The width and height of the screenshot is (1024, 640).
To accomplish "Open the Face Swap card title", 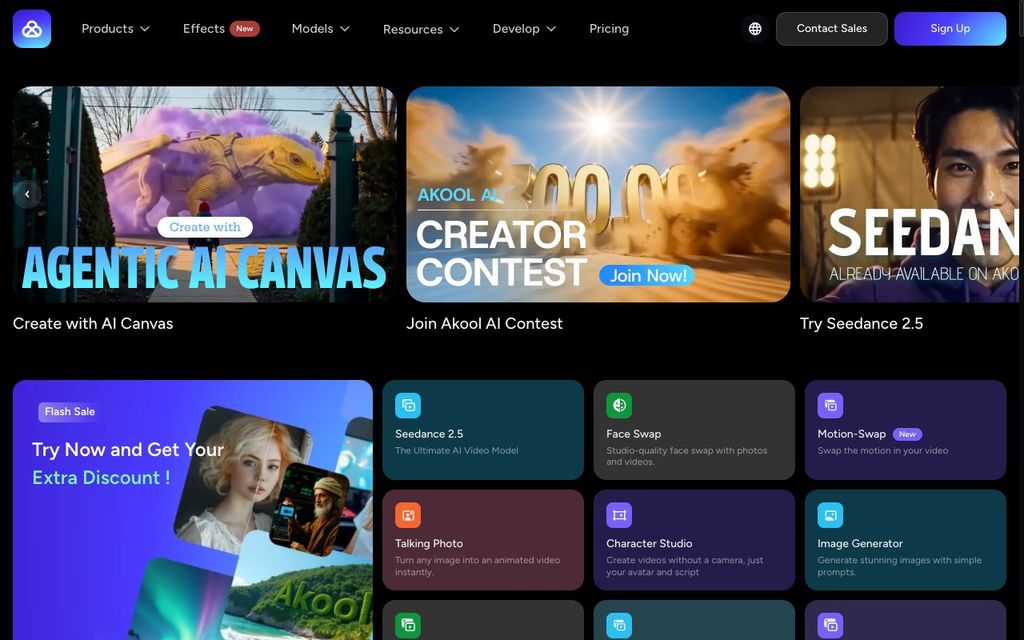I will pos(633,434).
